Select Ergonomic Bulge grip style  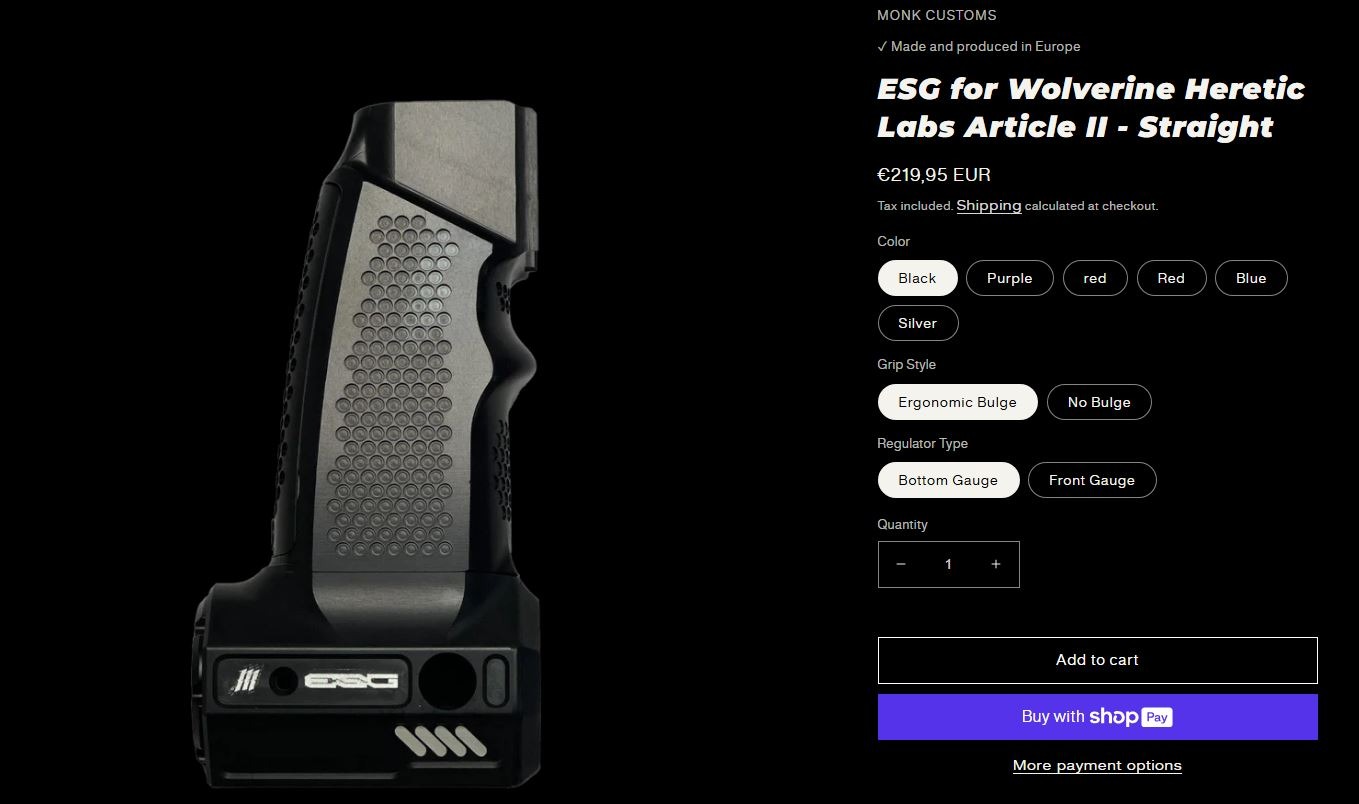pyautogui.click(x=957, y=402)
